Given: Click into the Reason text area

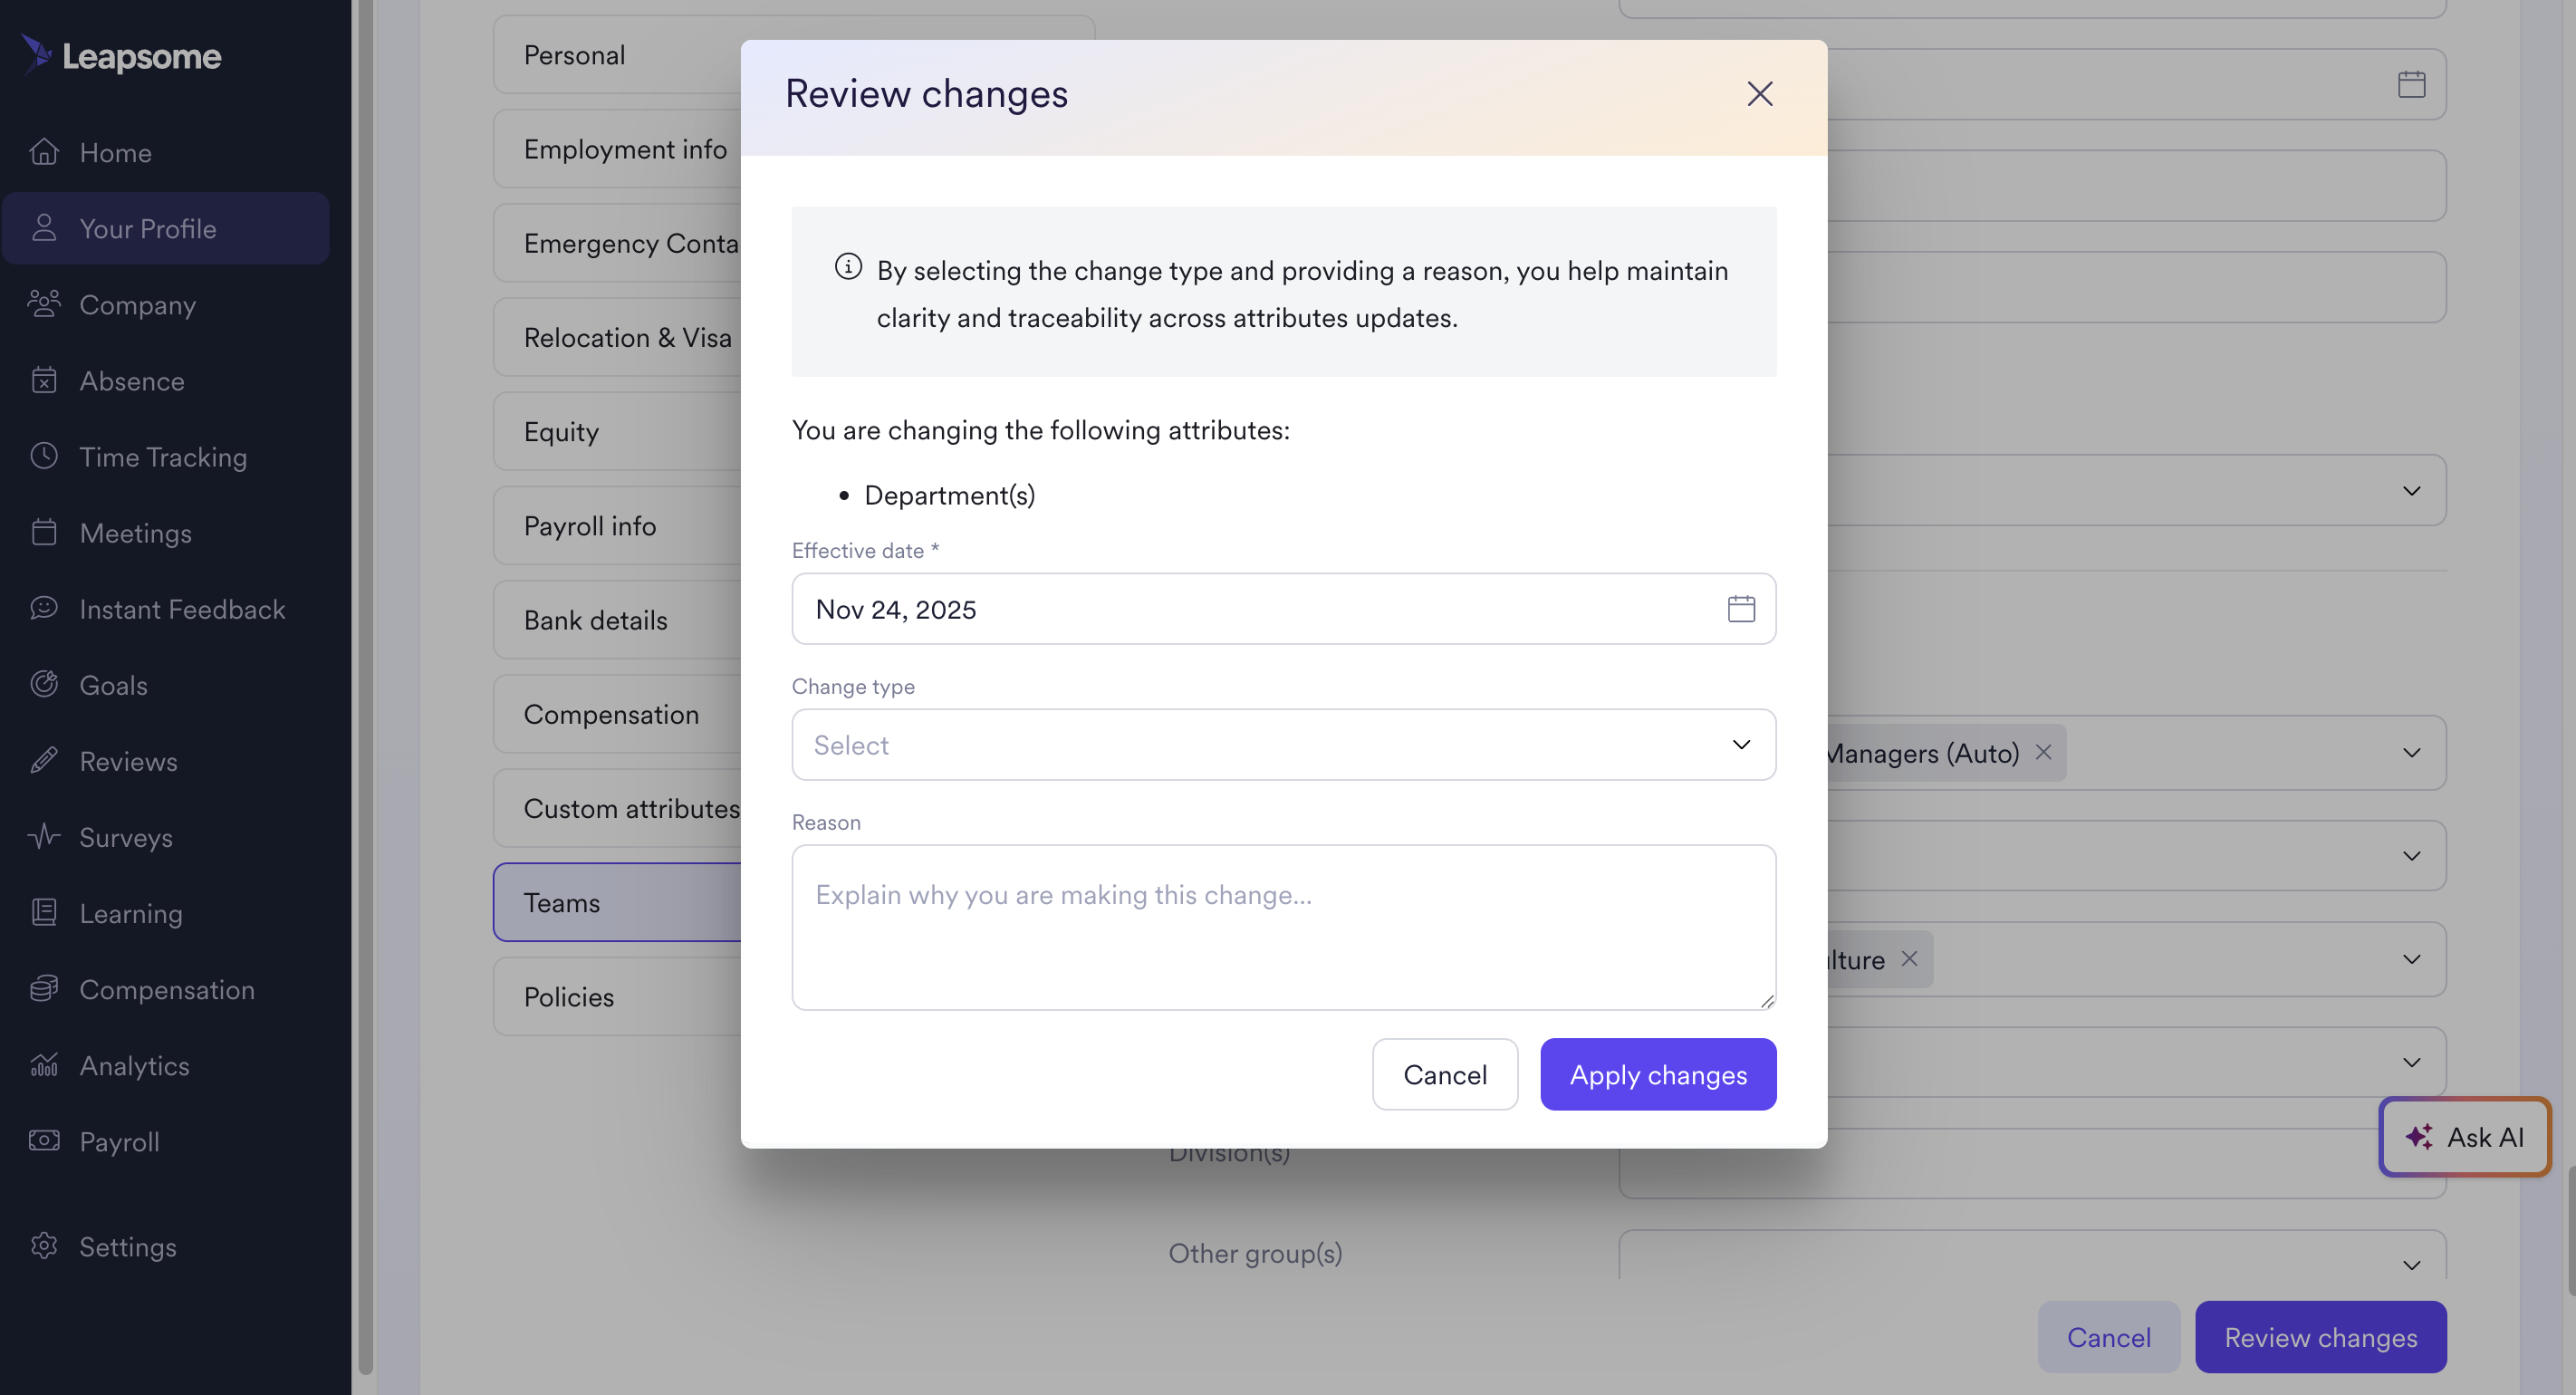Looking at the screenshot, I should tap(1283, 927).
